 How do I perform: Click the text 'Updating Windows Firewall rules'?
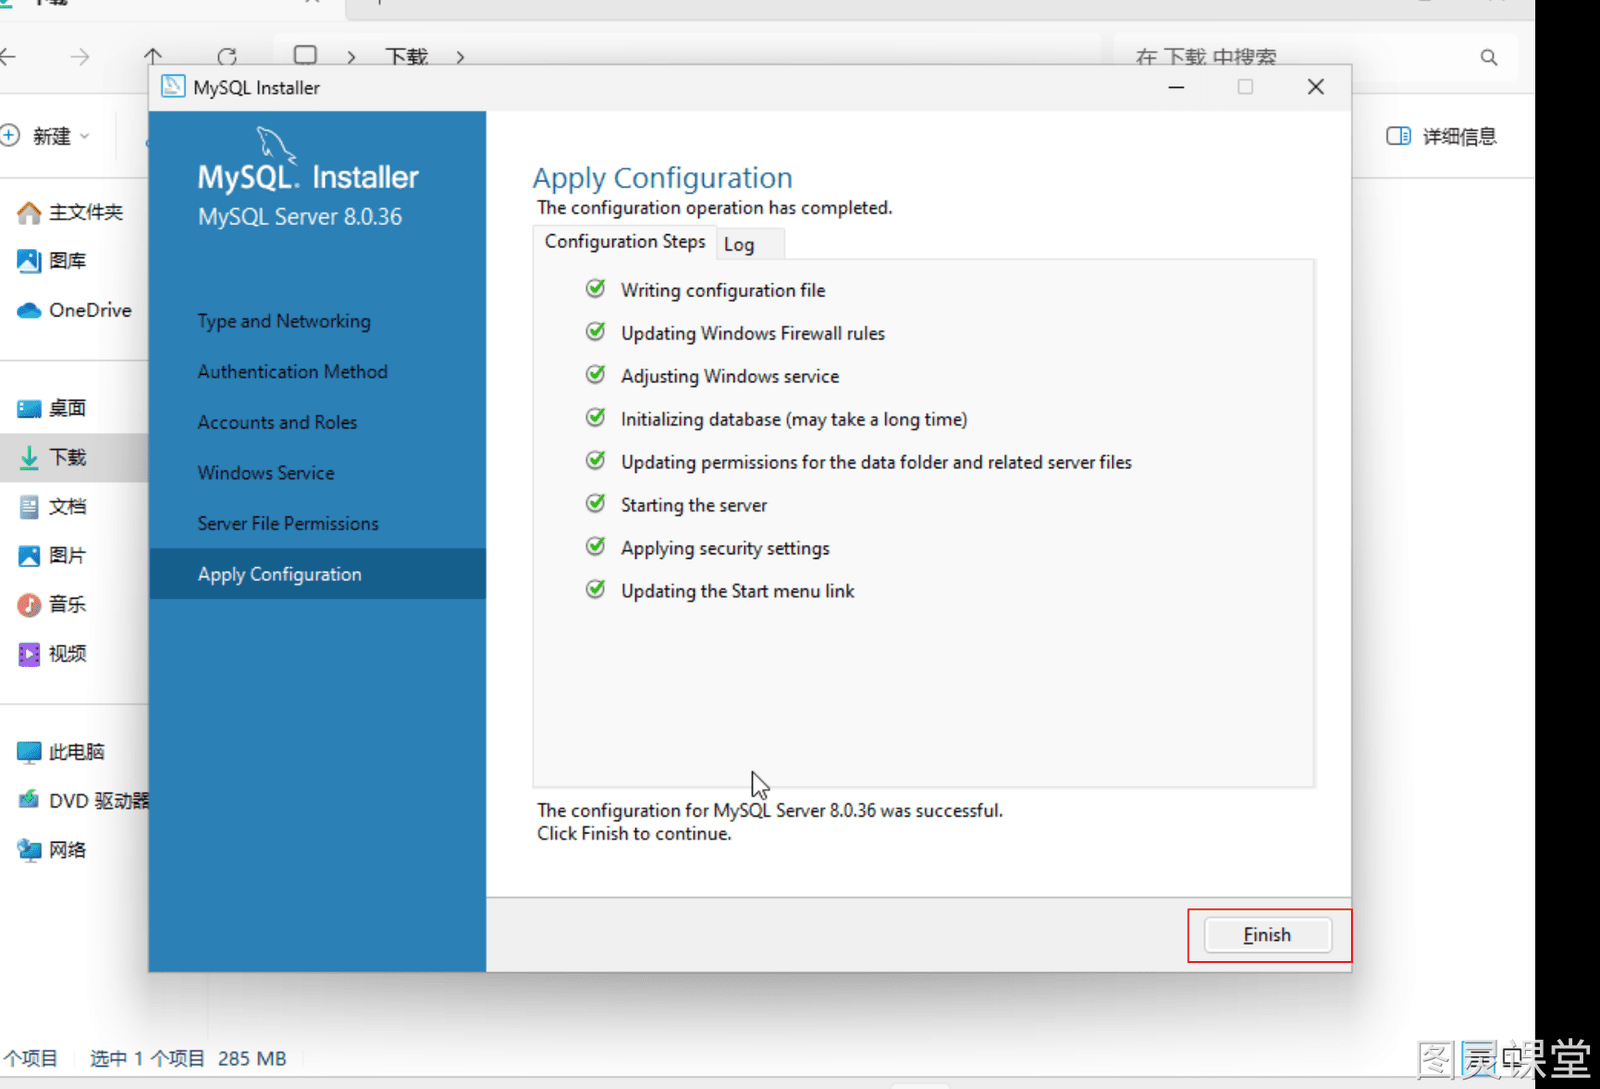753,334
